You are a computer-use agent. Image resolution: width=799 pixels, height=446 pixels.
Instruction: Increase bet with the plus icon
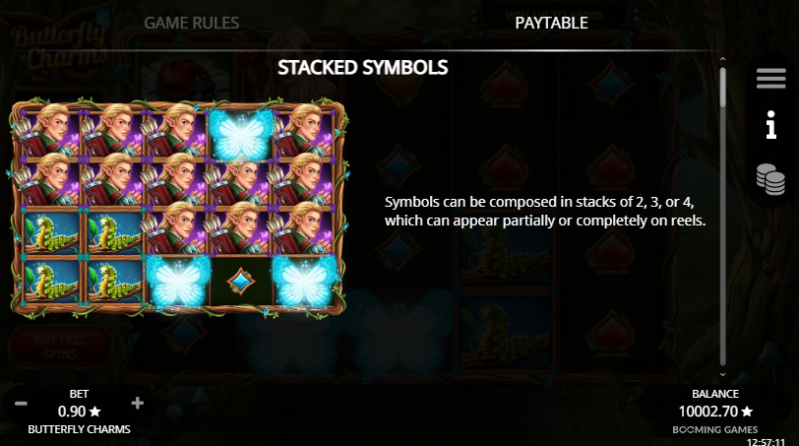point(137,403)
